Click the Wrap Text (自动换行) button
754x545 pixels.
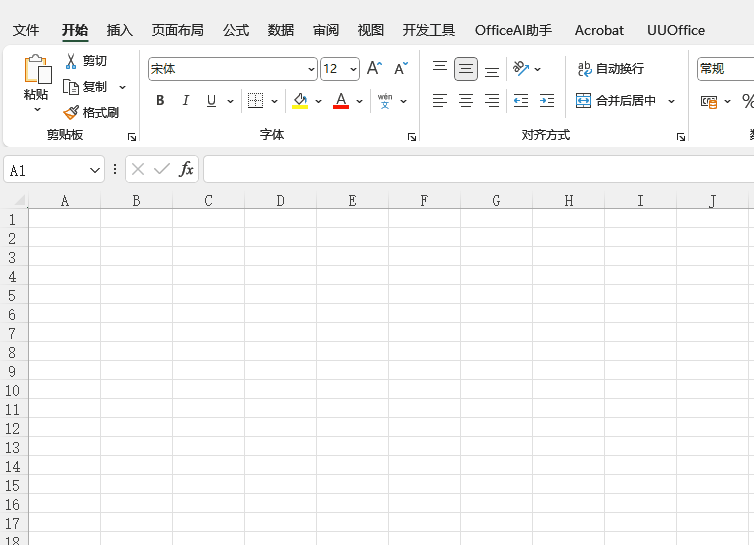pyautogui.click(x=611, y=69)
